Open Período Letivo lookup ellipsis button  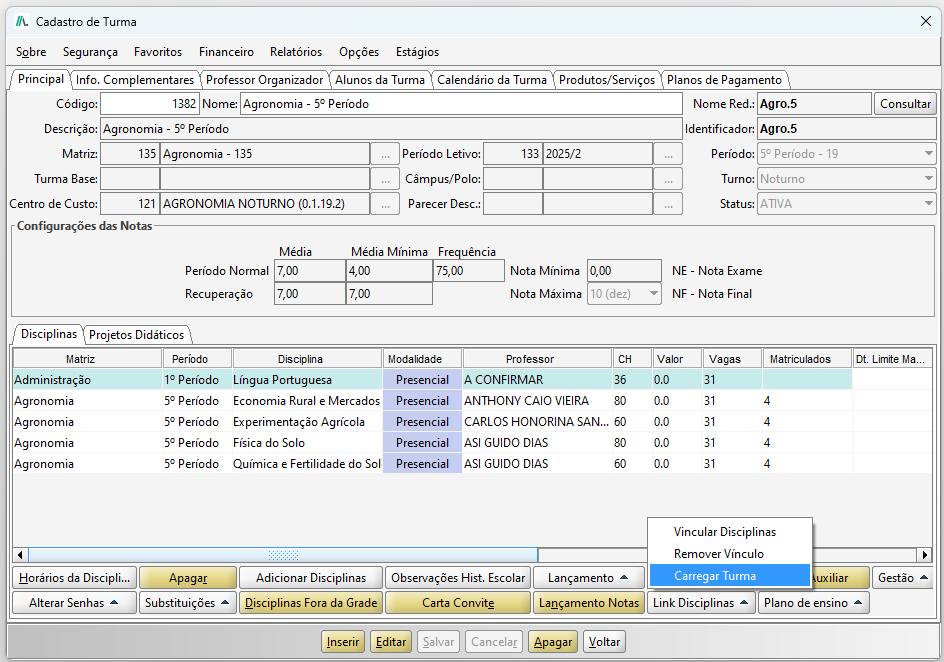668,154
